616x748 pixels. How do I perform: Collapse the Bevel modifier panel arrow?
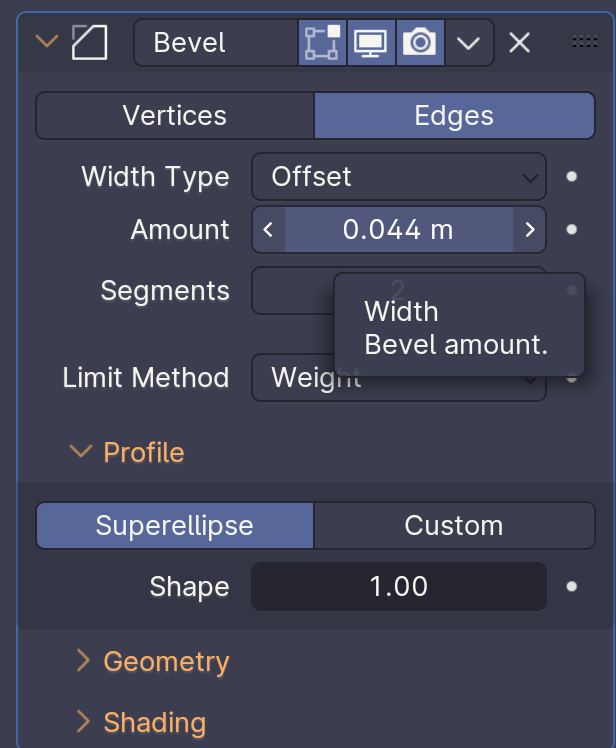coord(46,43)
